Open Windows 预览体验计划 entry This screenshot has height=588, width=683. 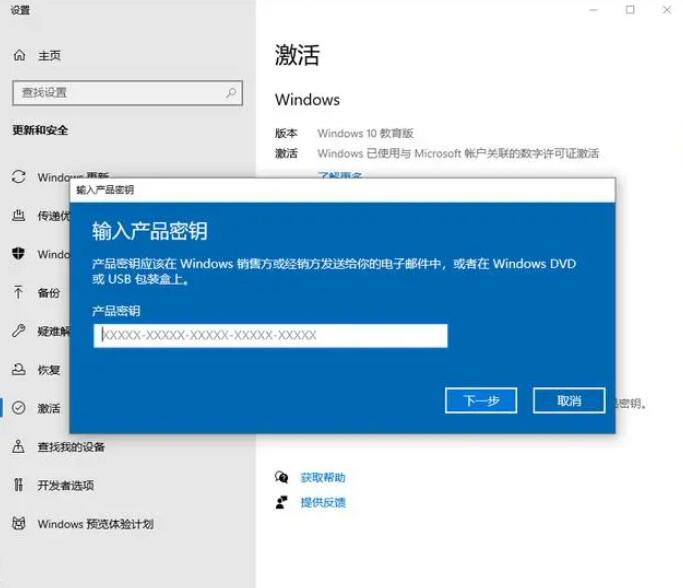pos(95,524)
